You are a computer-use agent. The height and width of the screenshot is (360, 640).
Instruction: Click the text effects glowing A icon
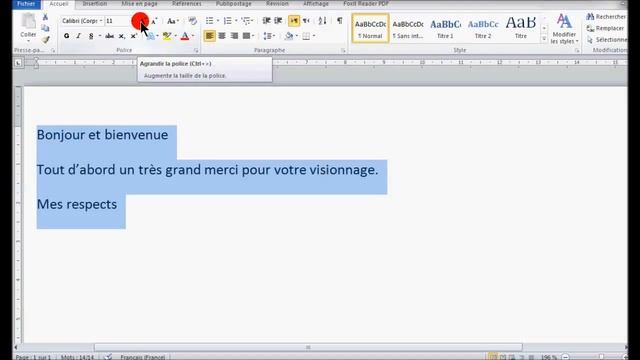click(x=151, y=36)
